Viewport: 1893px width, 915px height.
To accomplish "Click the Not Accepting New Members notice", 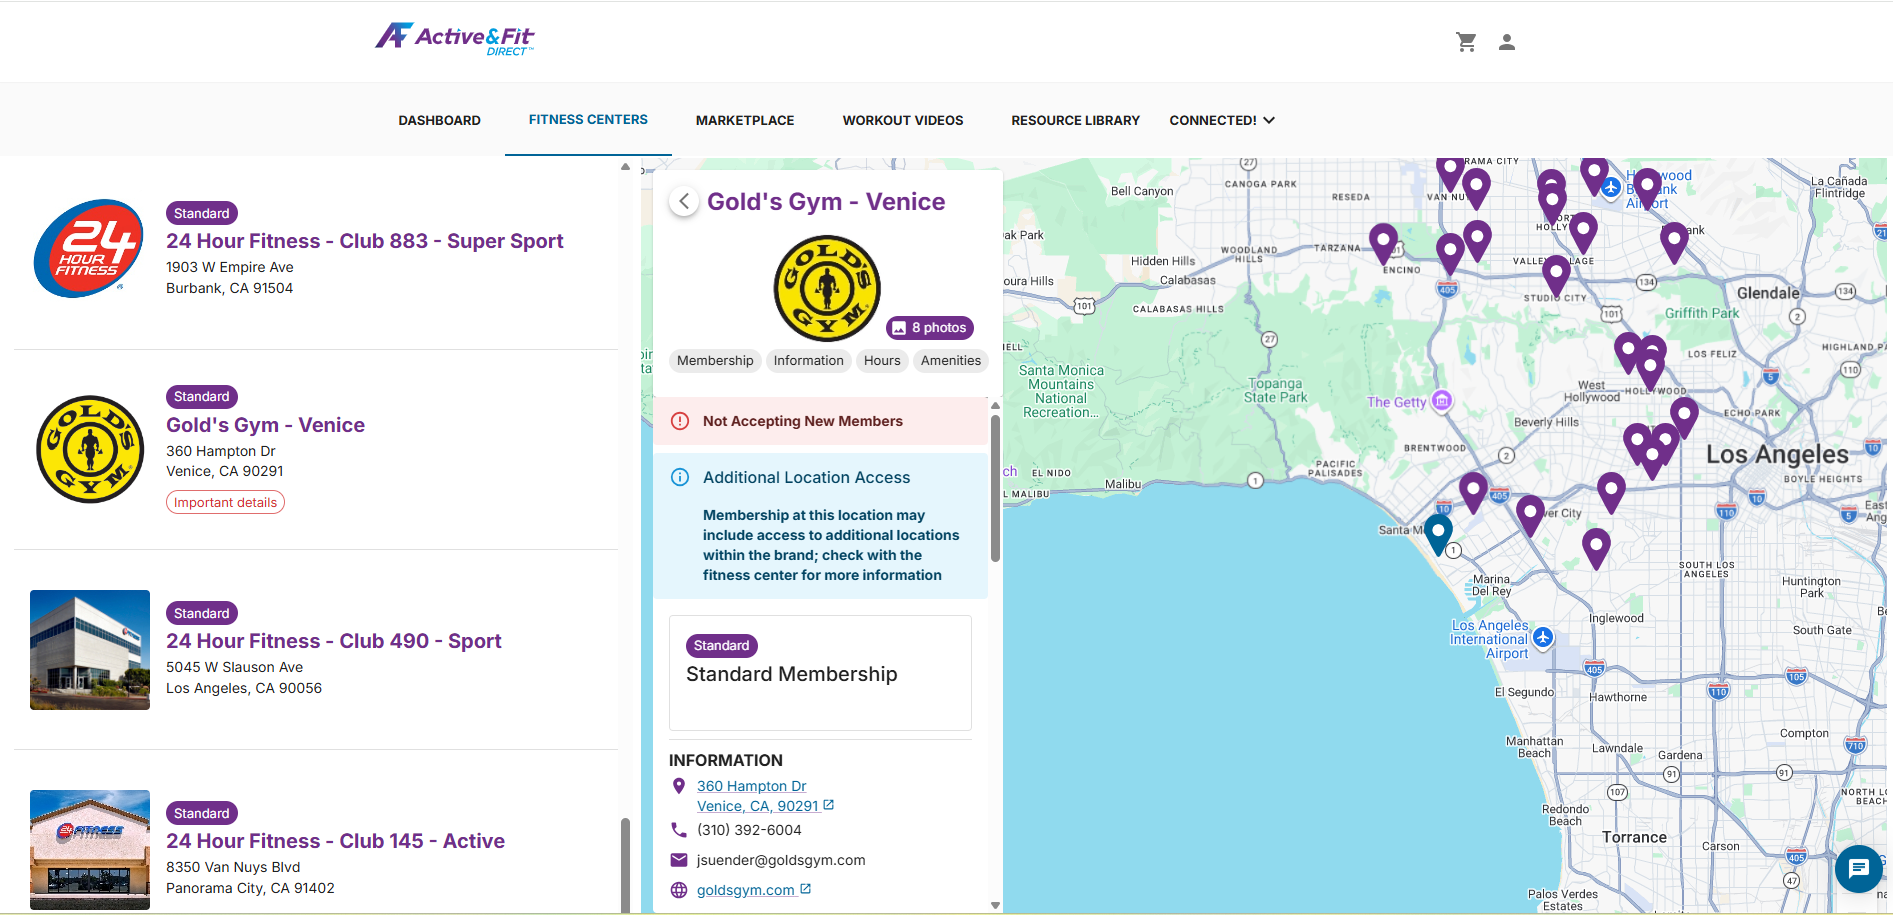I will click(820, 421).
